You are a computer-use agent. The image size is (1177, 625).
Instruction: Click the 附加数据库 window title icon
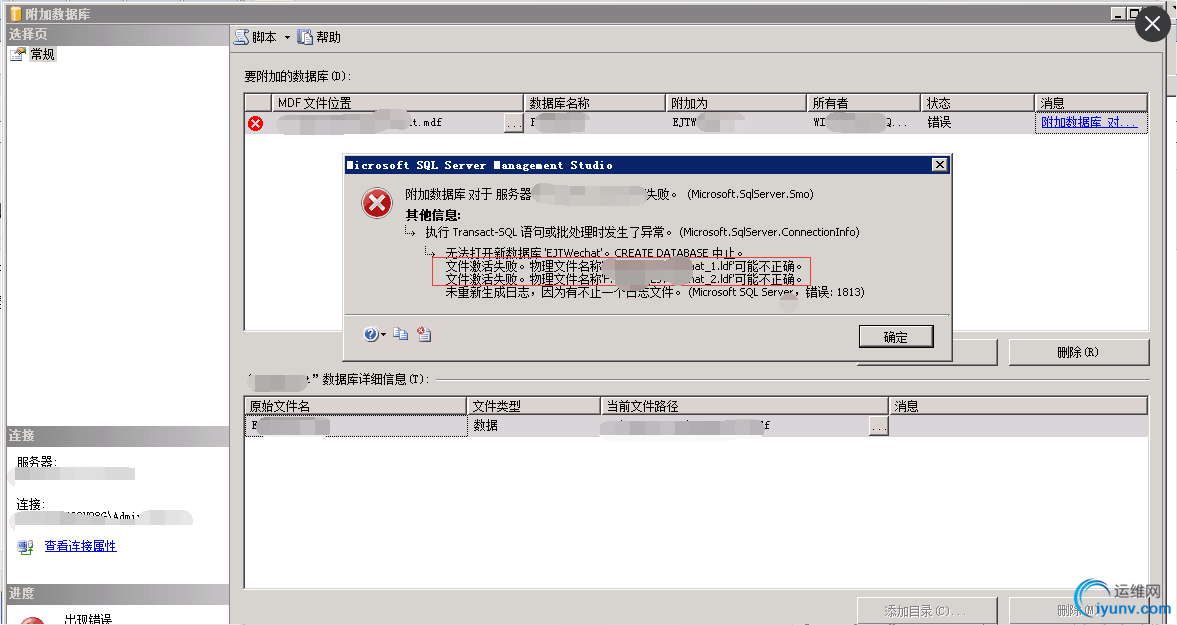pos(15,14)
